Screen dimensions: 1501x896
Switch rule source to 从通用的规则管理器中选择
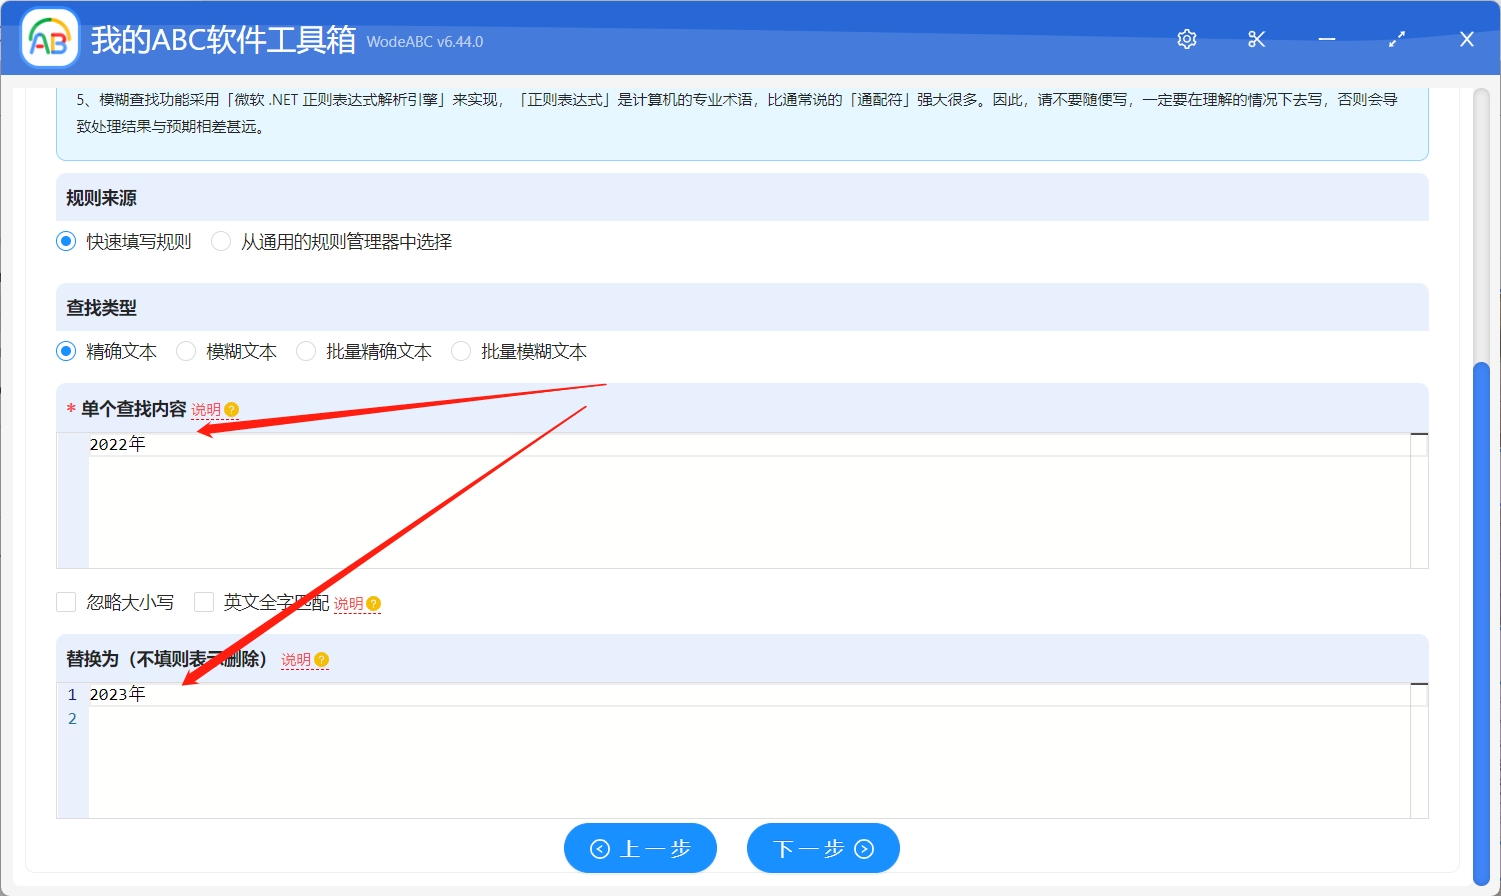tap(220, 241)
